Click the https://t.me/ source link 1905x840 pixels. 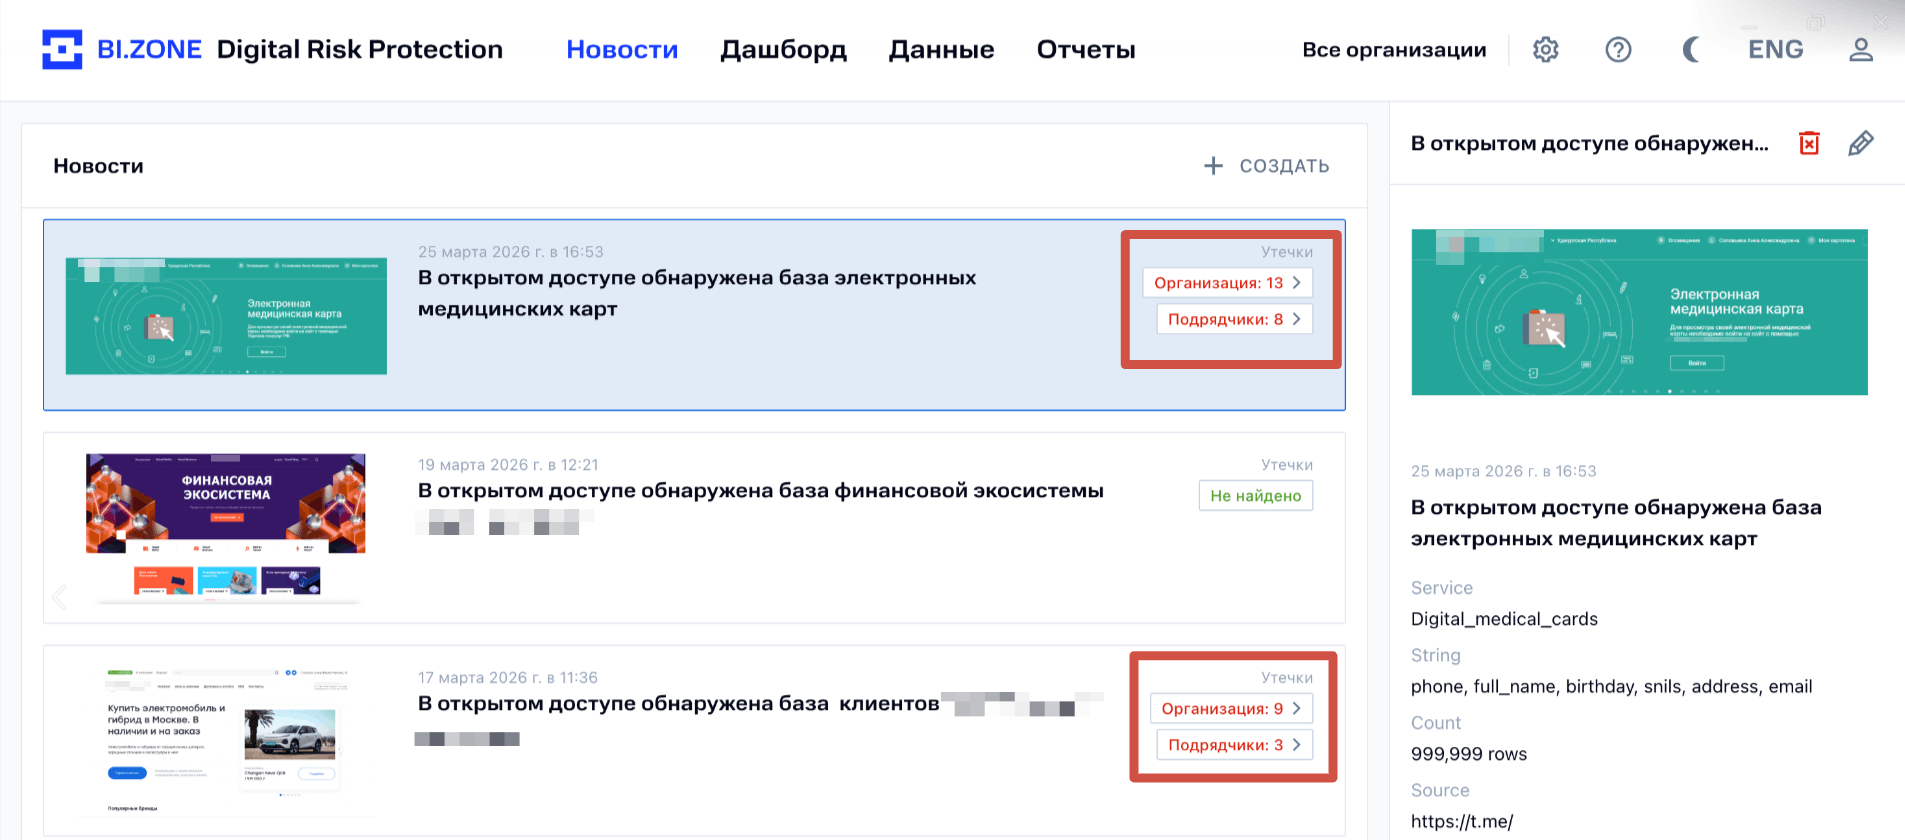pyautogui.click(x=1462, y=822)
